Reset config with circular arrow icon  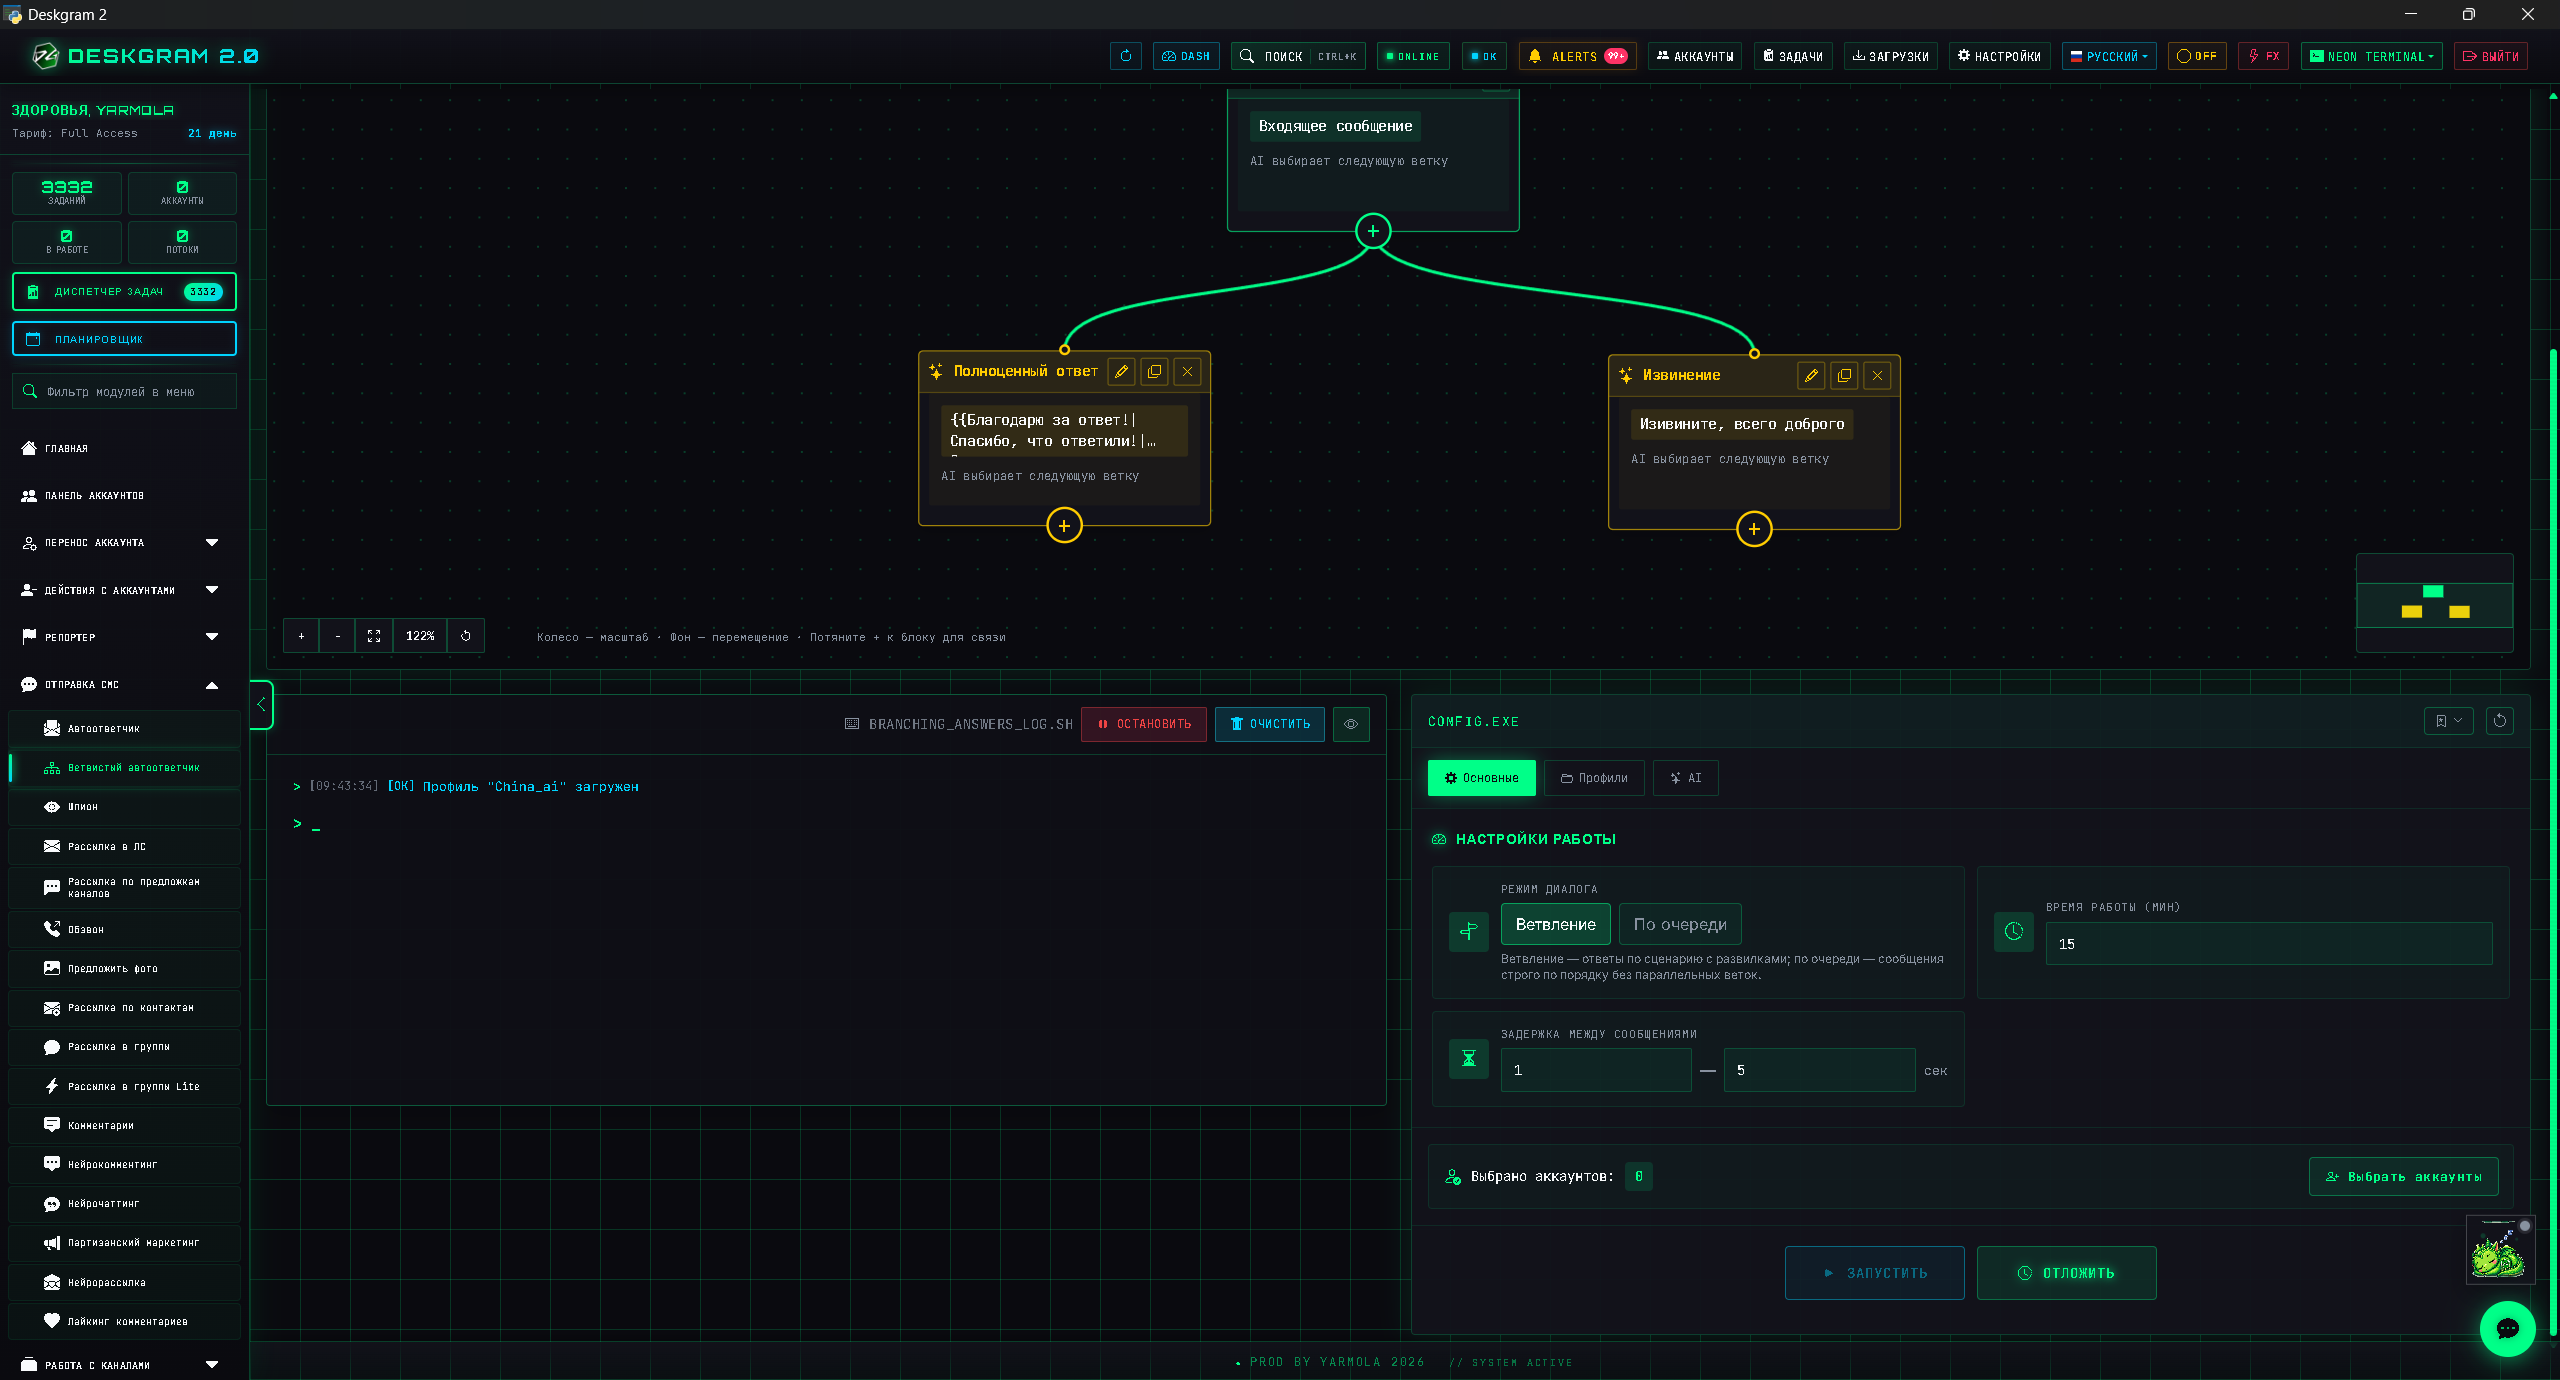pos(2500,721)
